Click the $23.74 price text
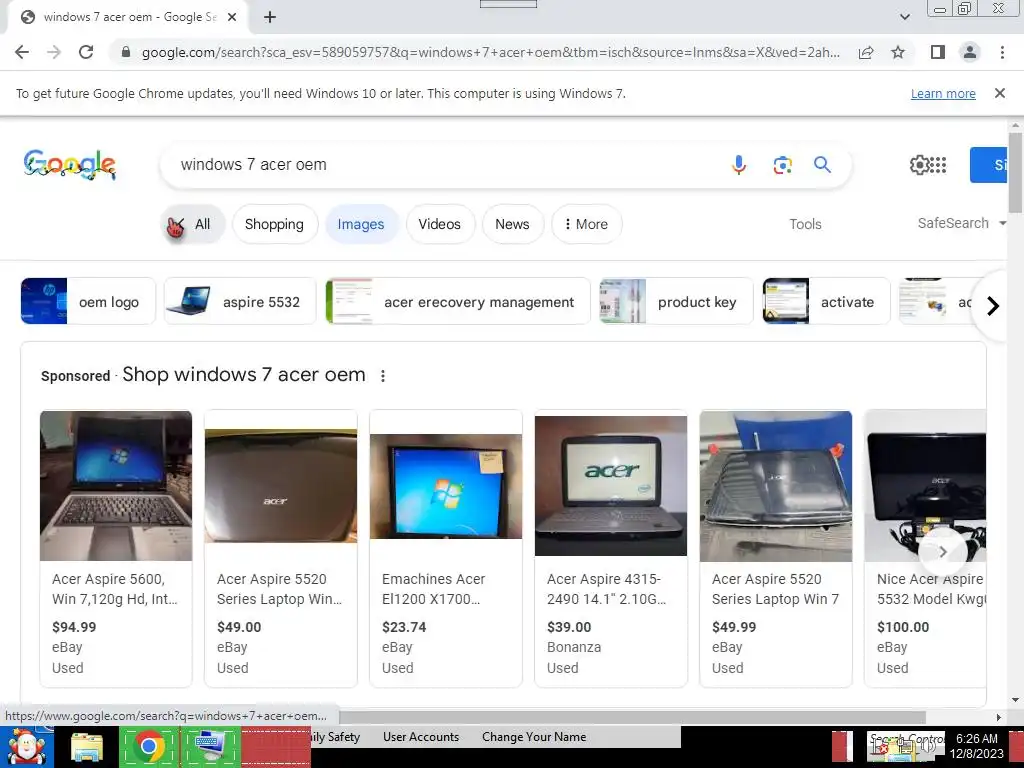The height and width of the screenshot is (768, 1024). pyautogui.click(x=404, y=627)
